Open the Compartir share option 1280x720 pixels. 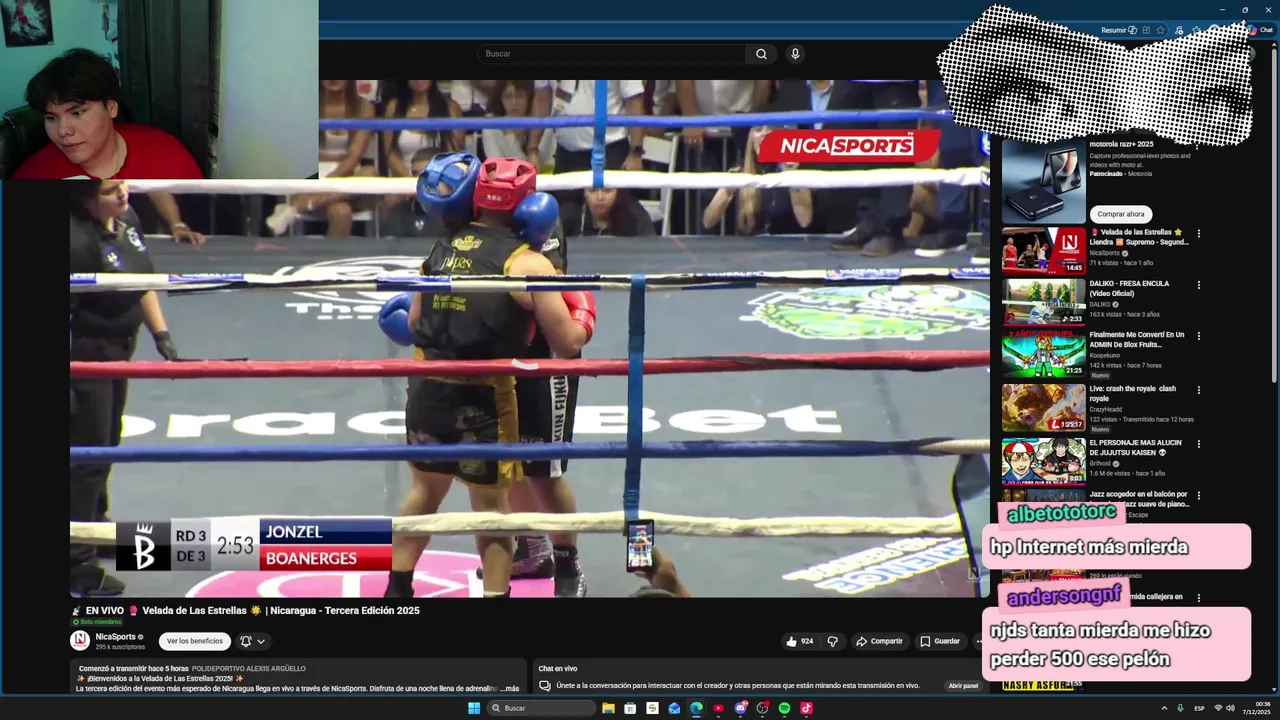click(879, 641)
